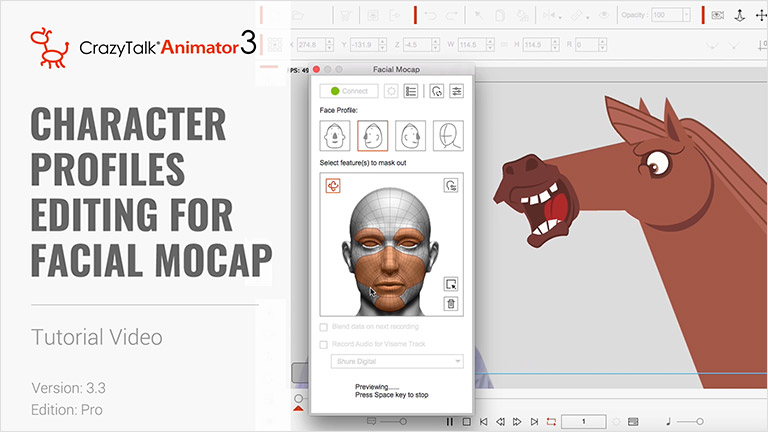Click the shopping cart icon in top toolbar
This screenshot has width=768, height=432.
[x=346, y=16]
